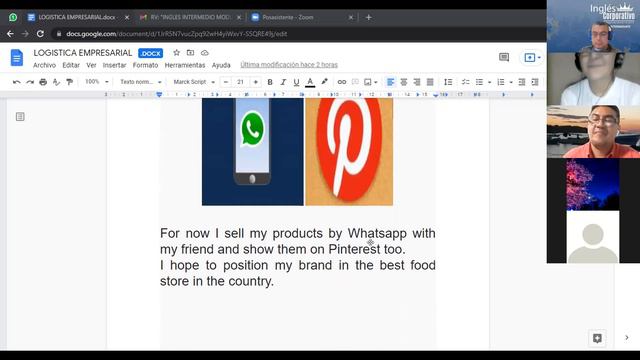Show document outline icon

coord(20,117)
